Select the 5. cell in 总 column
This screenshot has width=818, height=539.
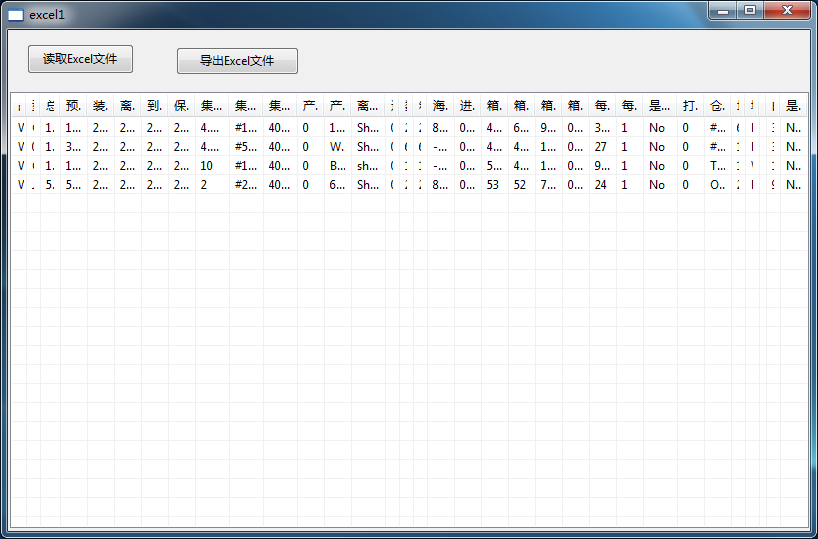coord(51,185)
